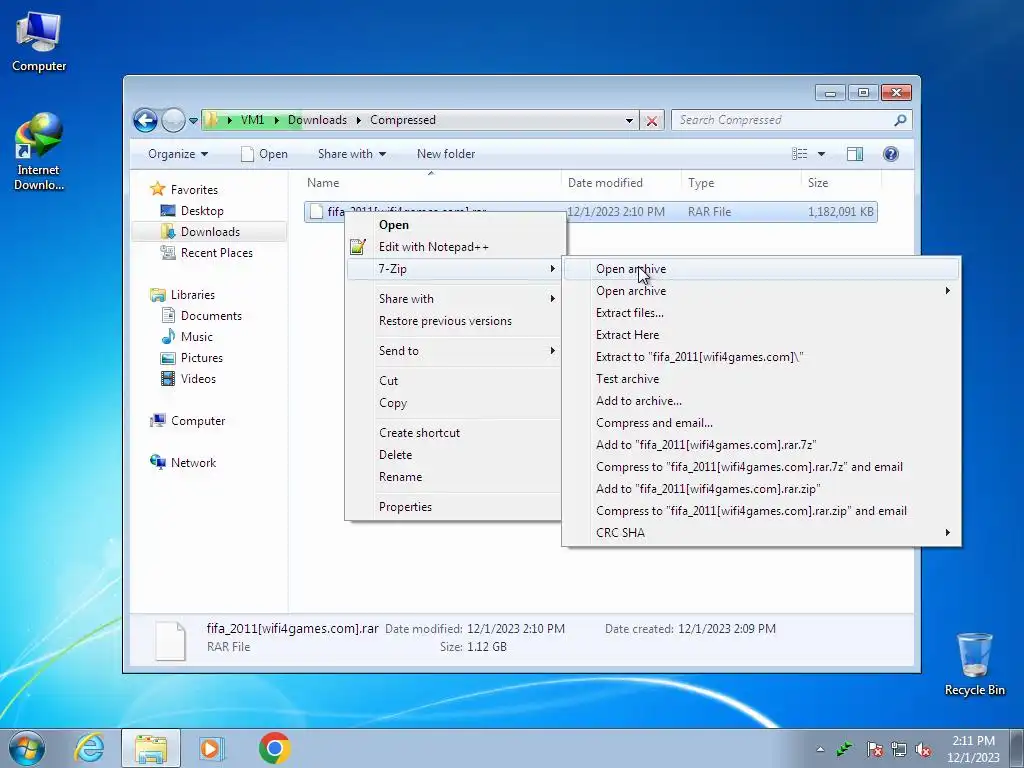Launch Internet Explorer from taskbar
The width and height of the screenshot is (1024, 768).
pyautogui.click(x=89, y=748)
